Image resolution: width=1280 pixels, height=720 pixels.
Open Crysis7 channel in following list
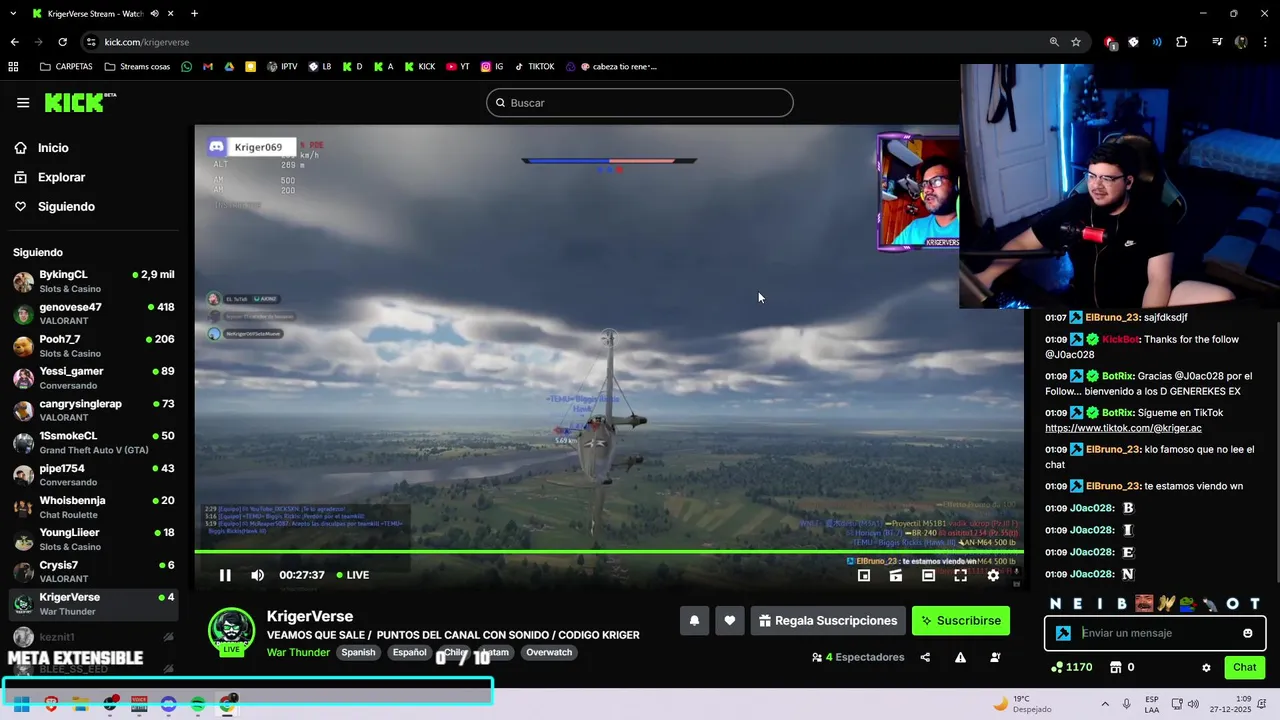click(x=94, y=571)
